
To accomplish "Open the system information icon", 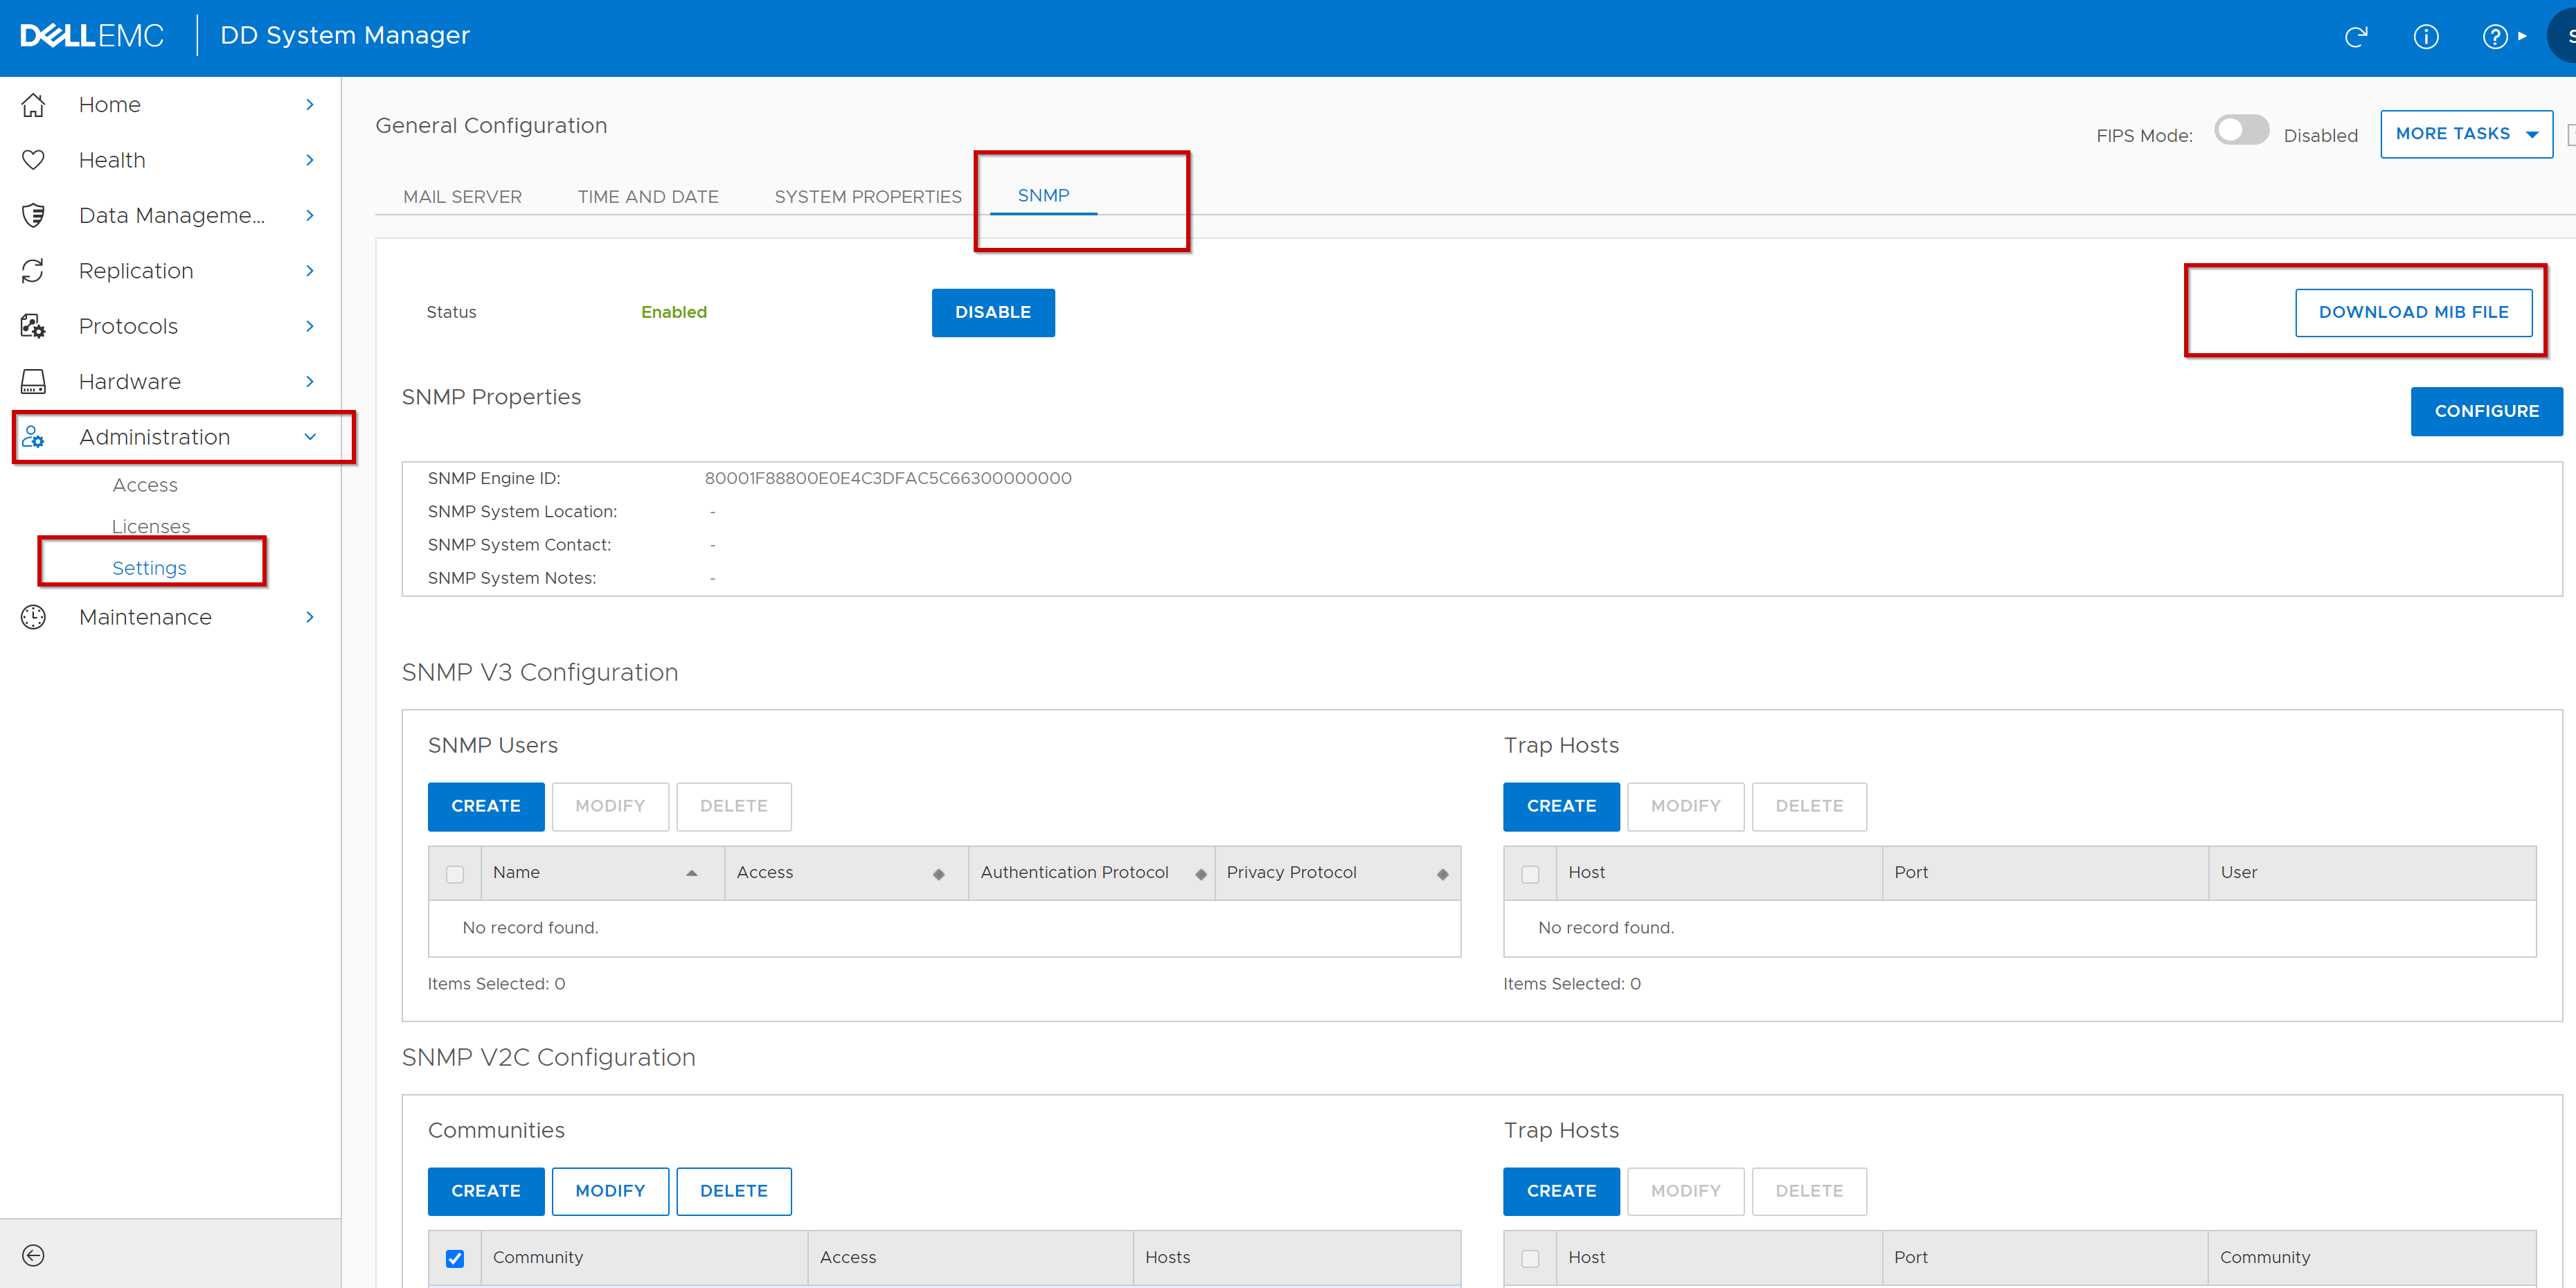I will [x=2427, y=37].
